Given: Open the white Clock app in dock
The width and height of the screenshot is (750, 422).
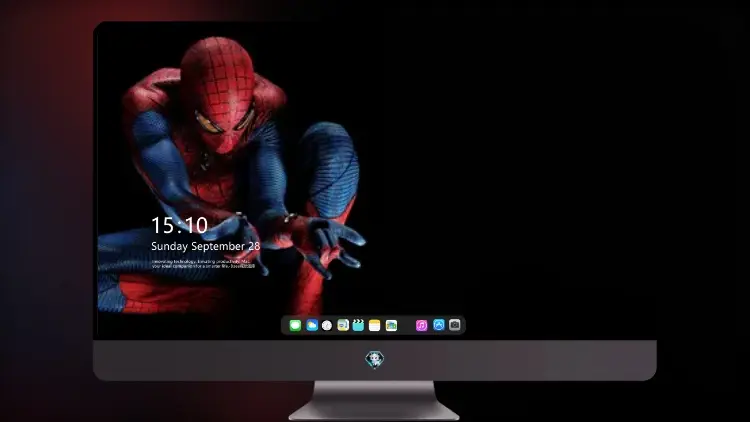Looking at the screenshot, I should click(x=327, y=325).
